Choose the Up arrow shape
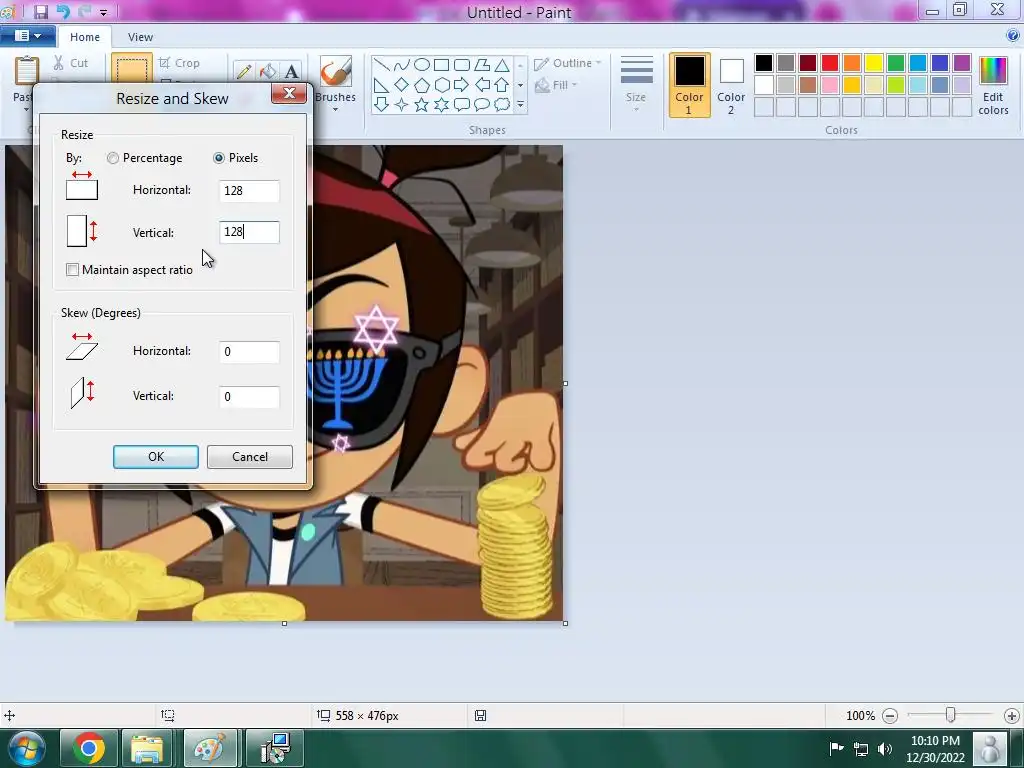1024x768 pixels. point(502,84)
